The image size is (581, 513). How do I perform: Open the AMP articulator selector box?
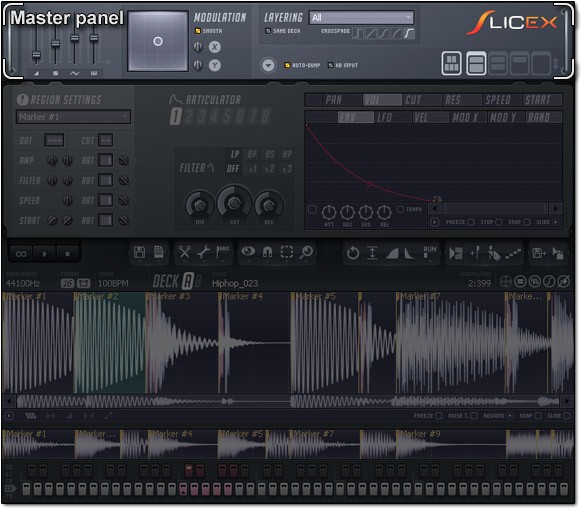point(105,160)
